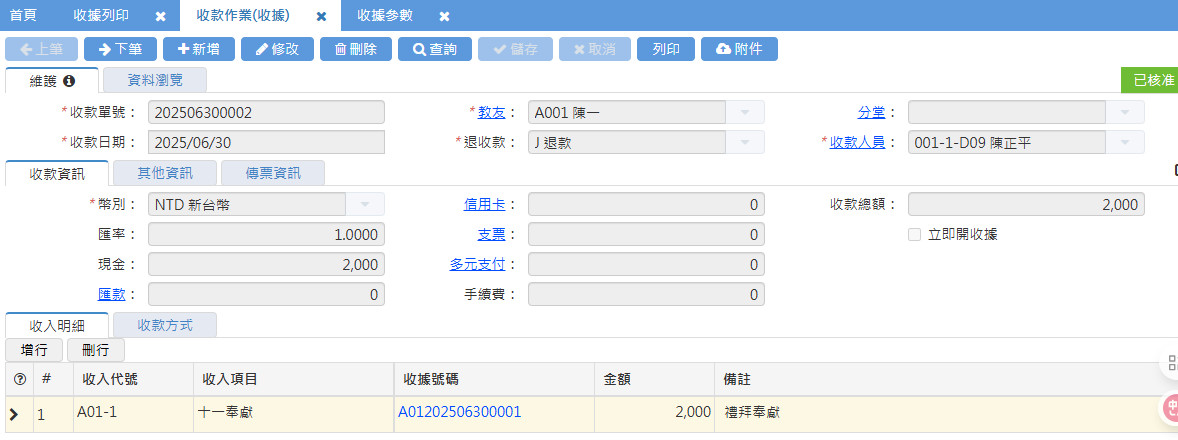Open the 退收款 dropdown
The width and height of the screenshot is (1178, 440).
(743, 143)
